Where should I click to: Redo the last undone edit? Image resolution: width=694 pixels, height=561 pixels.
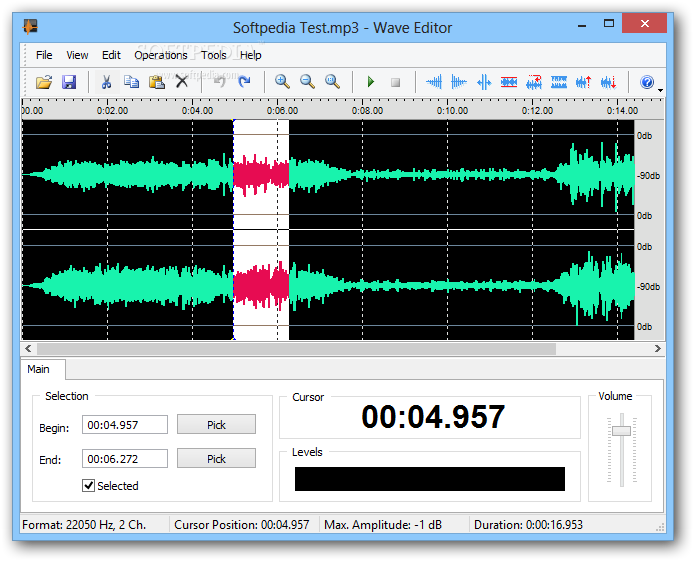pyautogui.click(x=244, y=82)
